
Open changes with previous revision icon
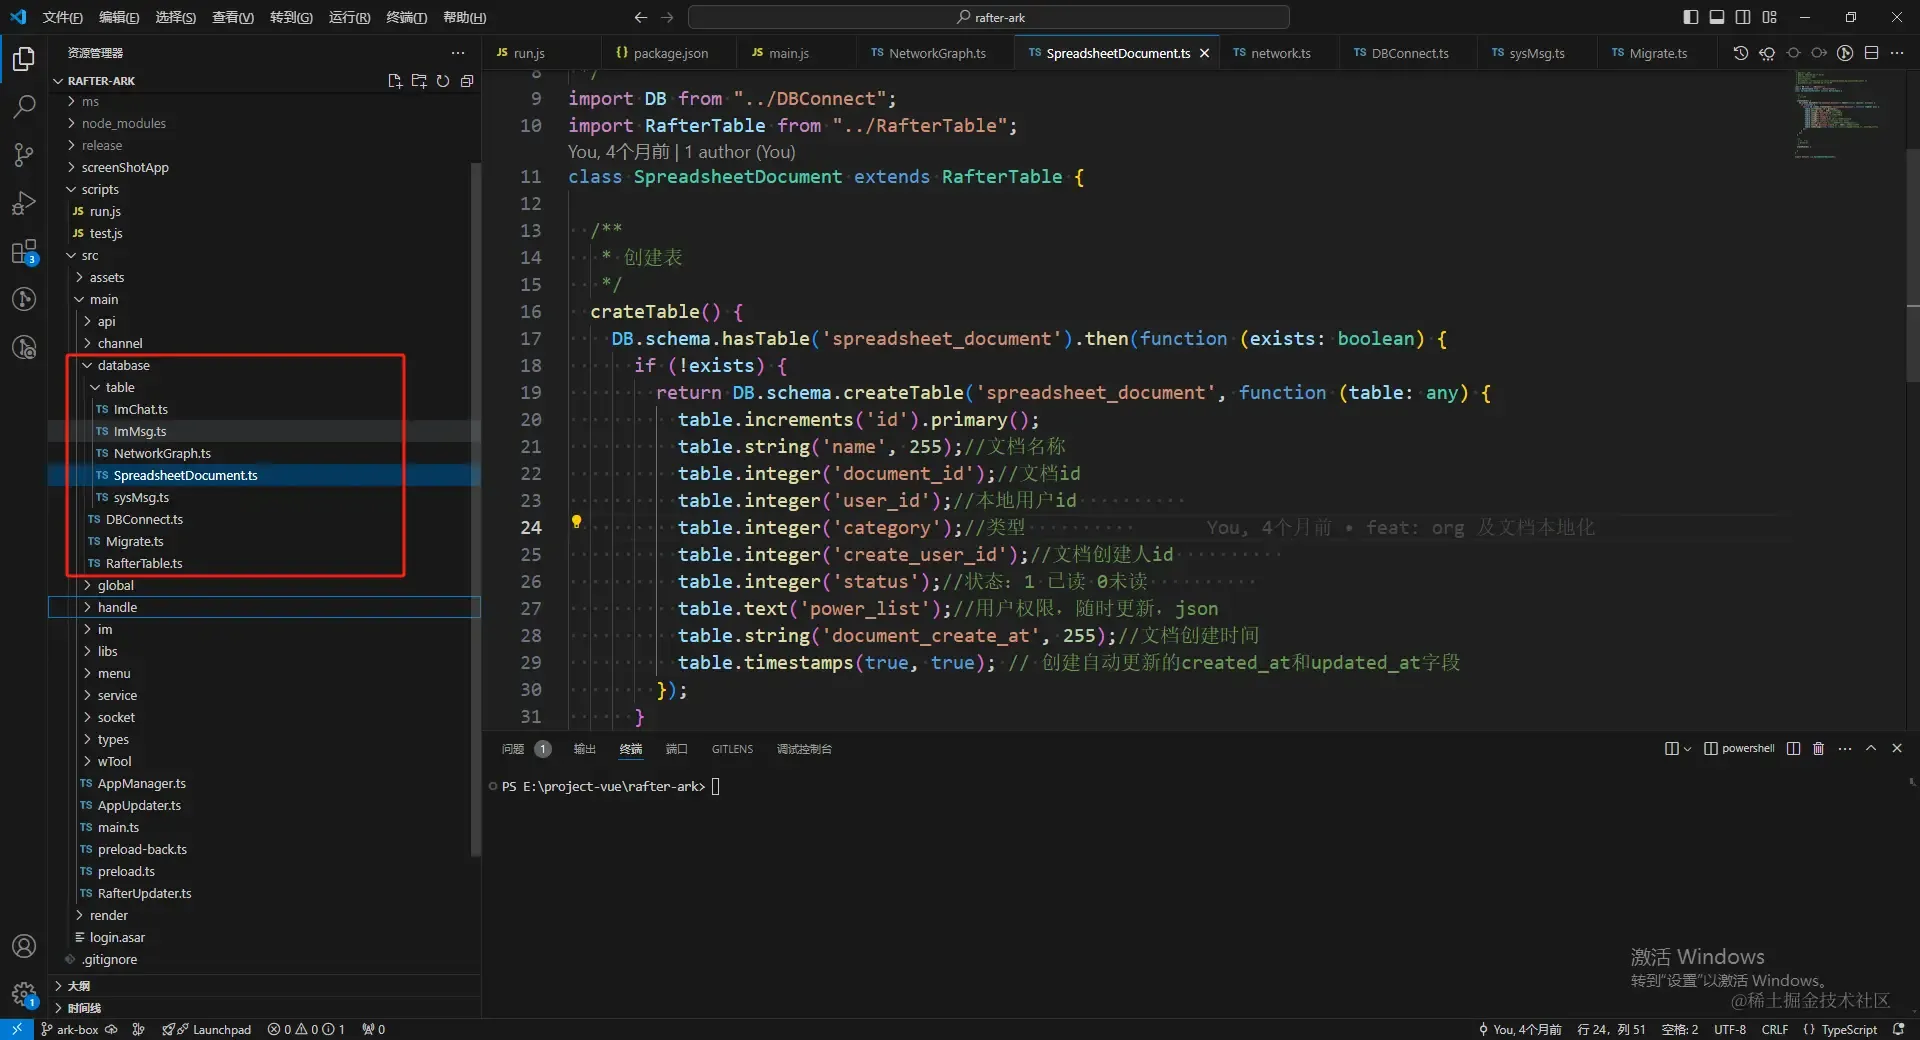[1767, 53]
